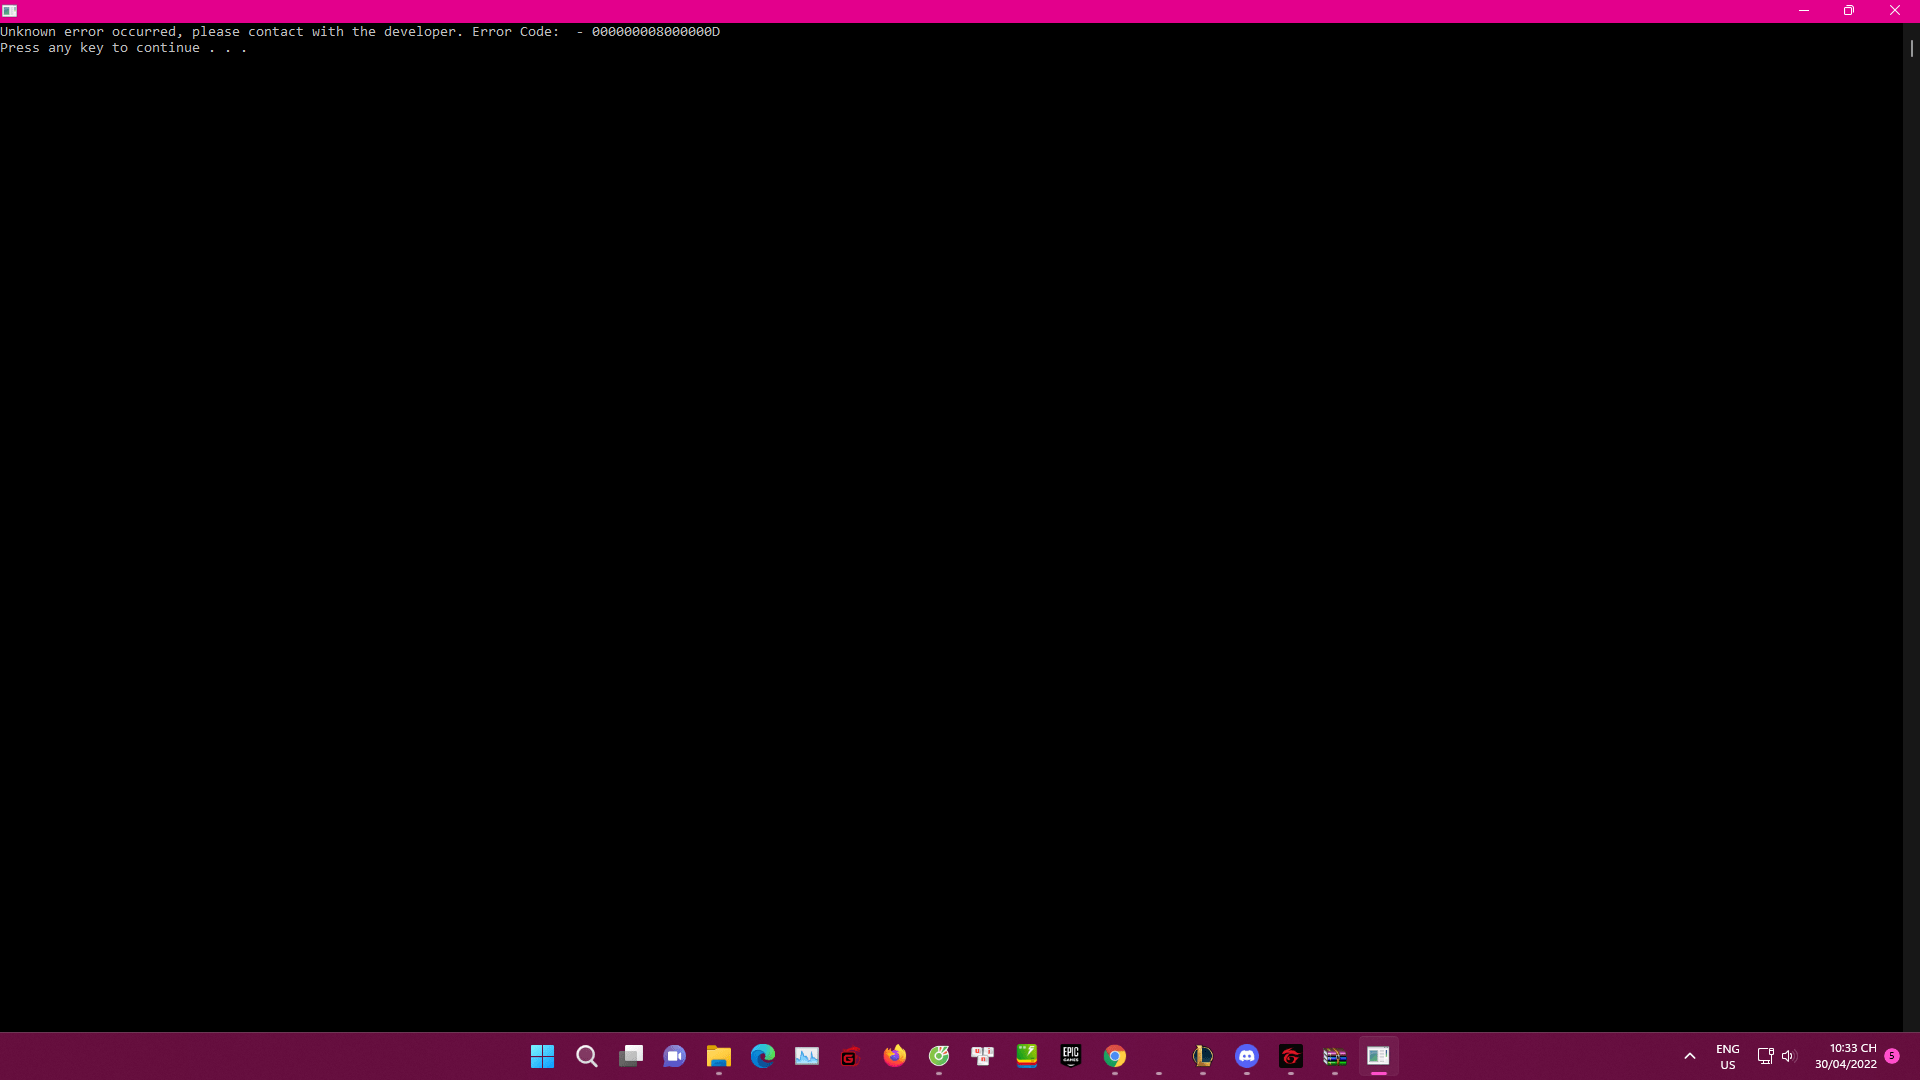Open the green Coc Coc browser icon
1920x1080 pixels.
pos(939,1056)
